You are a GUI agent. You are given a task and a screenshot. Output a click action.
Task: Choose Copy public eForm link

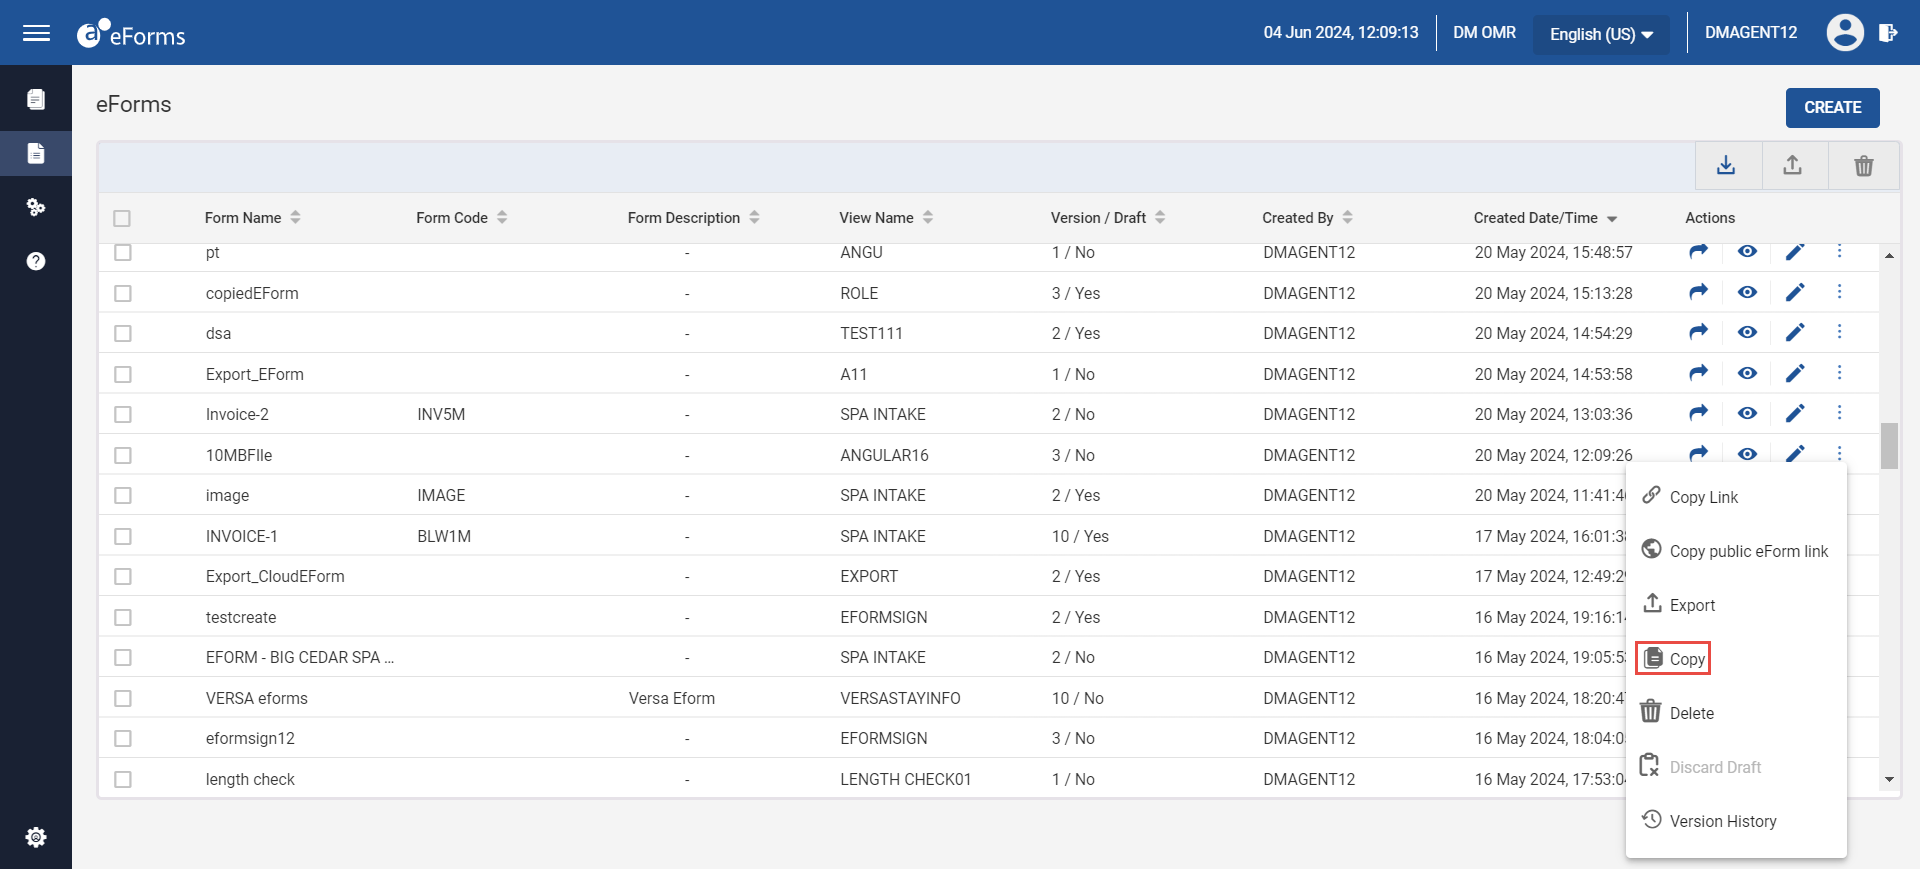(1736, 551)
